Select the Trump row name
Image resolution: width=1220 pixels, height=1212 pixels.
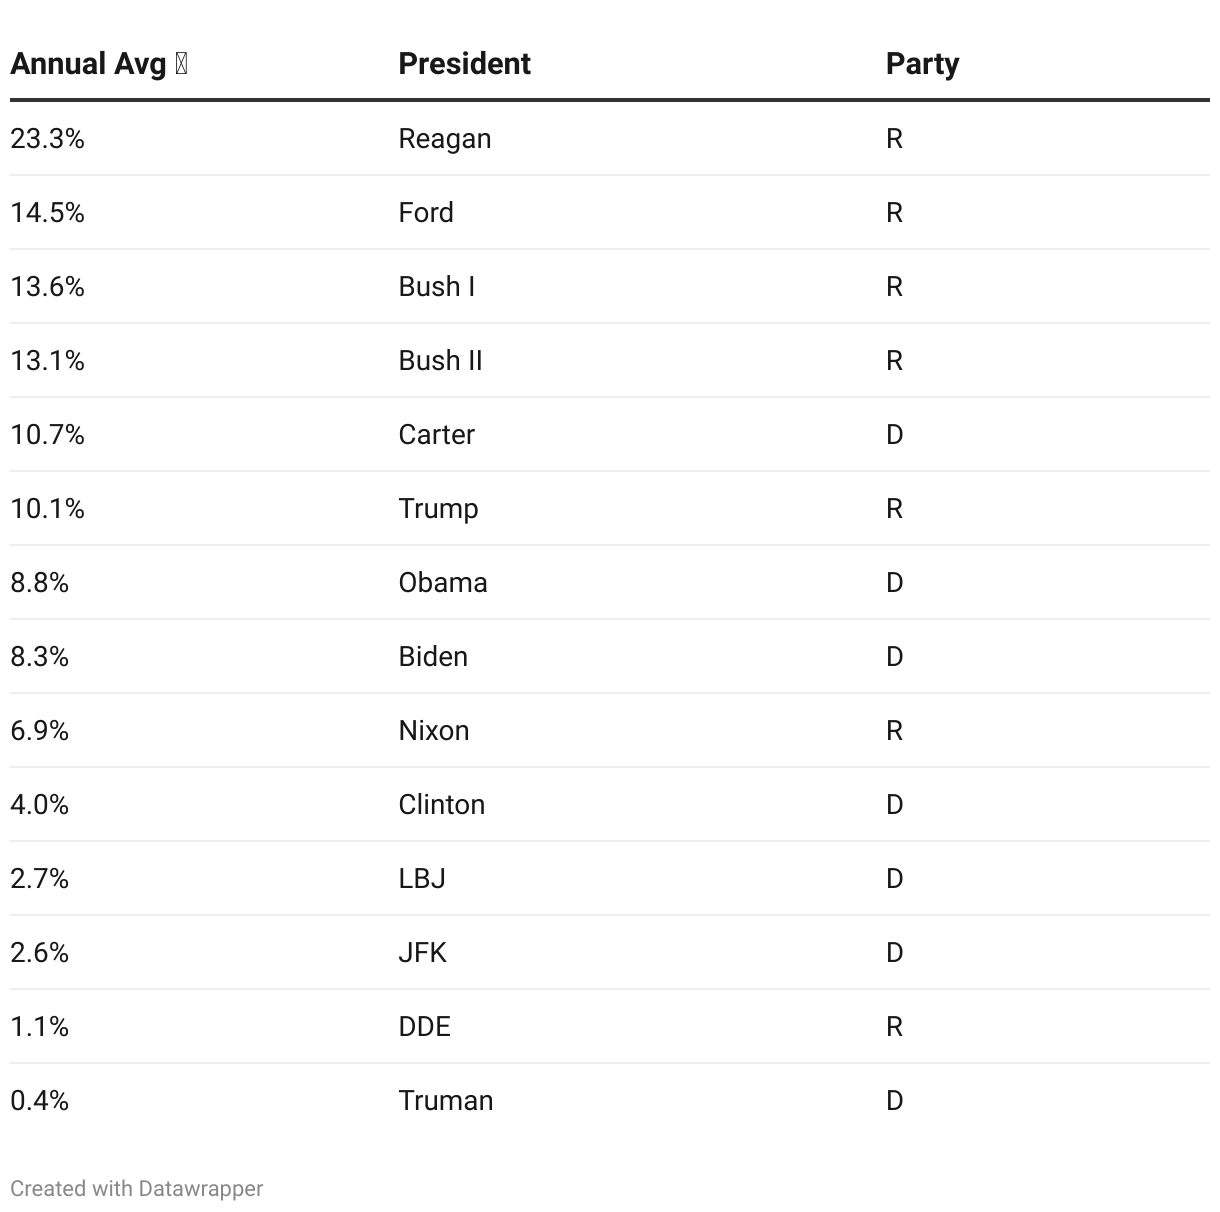pos(438,509)
